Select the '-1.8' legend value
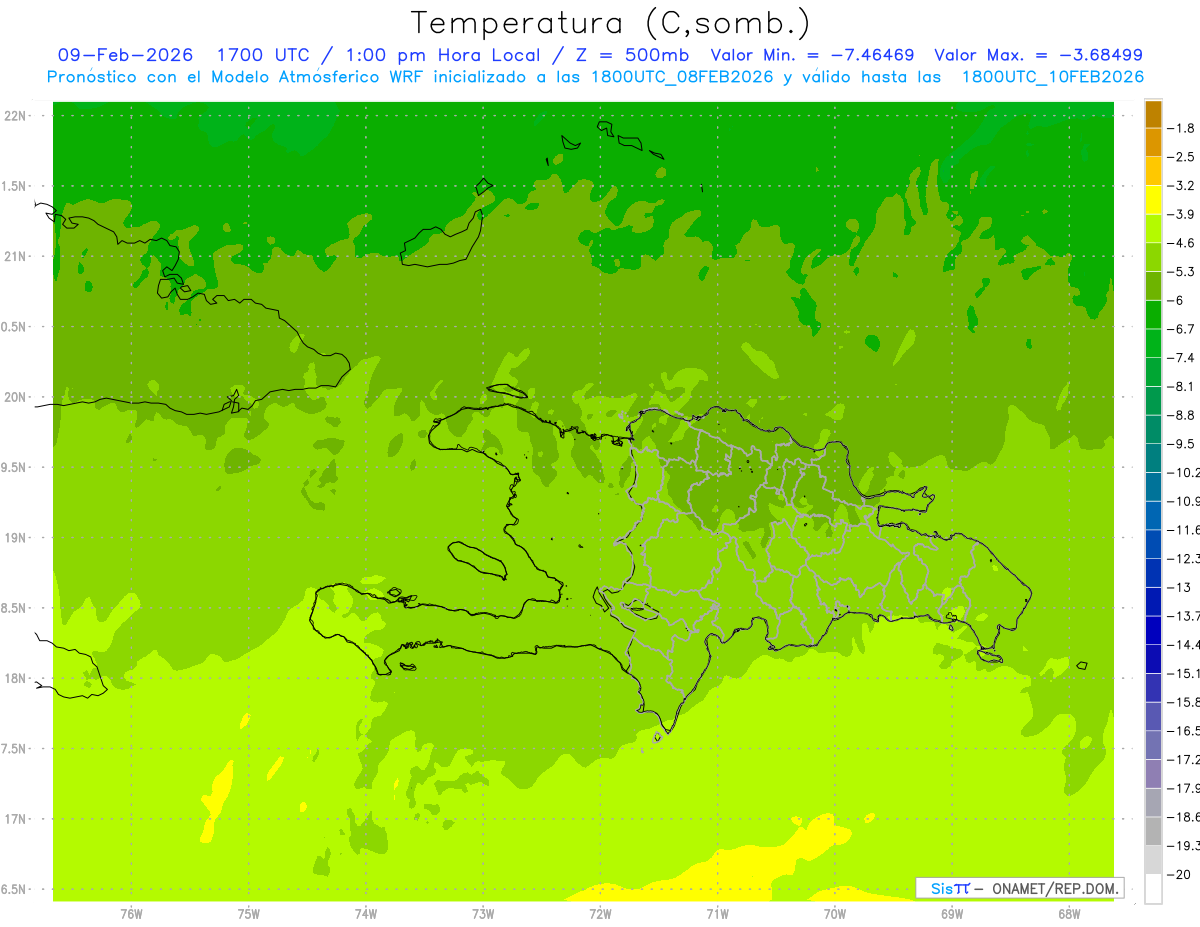The image size is (1200, 927). tap(1182, 128)
